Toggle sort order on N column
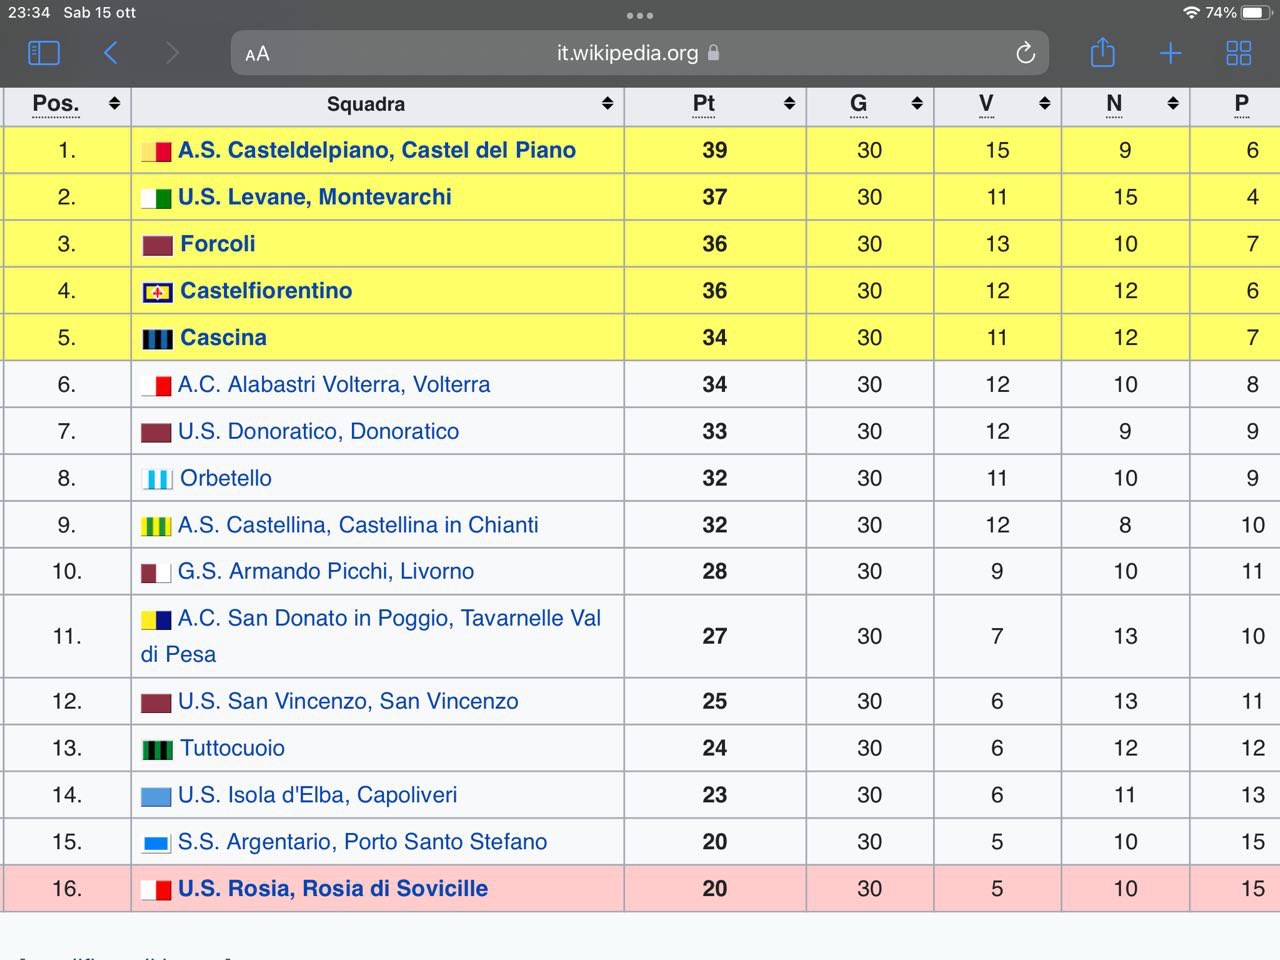The height and width of the screenshot is (960, 1280). tap(1173, 104)
